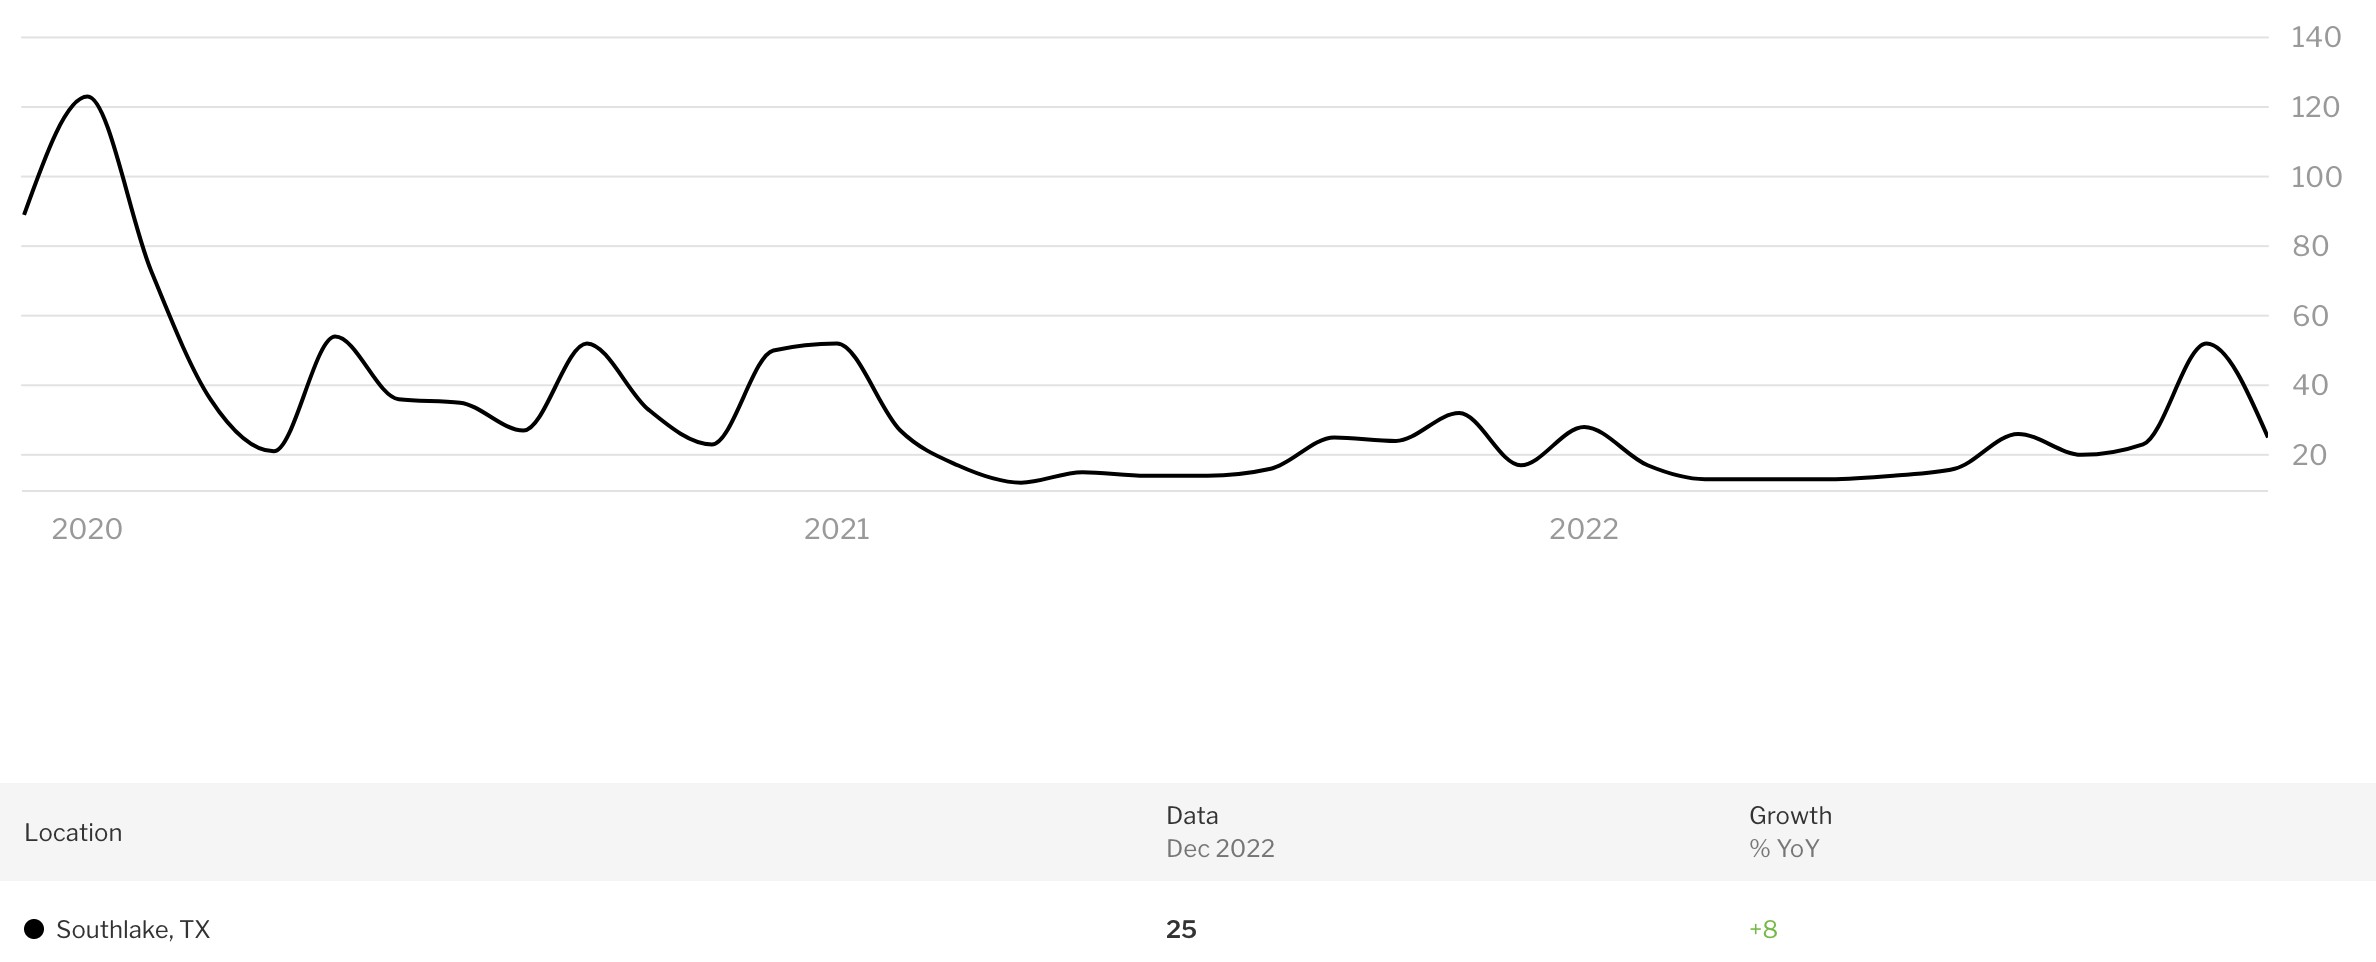Click the 100 y-axis label
Viewport: 2376px width, 962px height.
(x=2316, y=177)
